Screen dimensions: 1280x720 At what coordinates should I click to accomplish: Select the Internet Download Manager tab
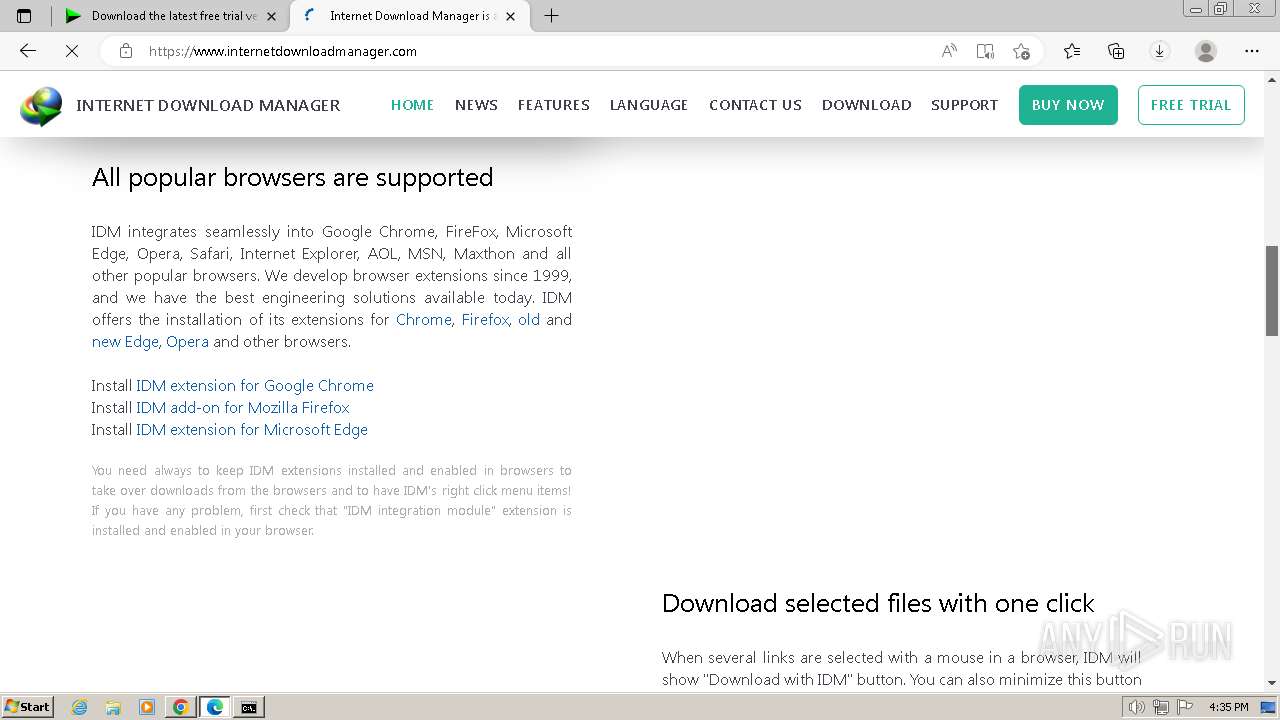(x=400, y=16)
